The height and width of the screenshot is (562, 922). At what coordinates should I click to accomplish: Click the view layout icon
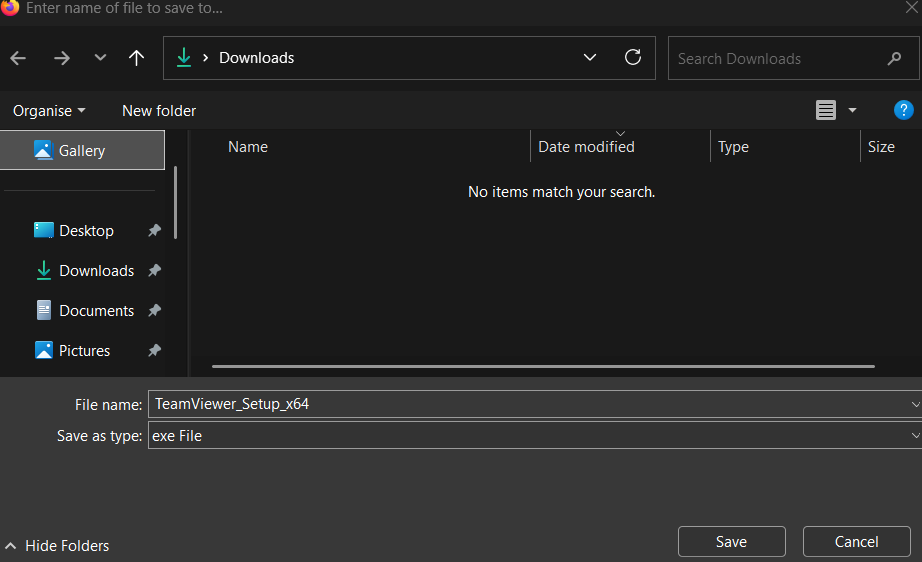[x=826, y=110]
